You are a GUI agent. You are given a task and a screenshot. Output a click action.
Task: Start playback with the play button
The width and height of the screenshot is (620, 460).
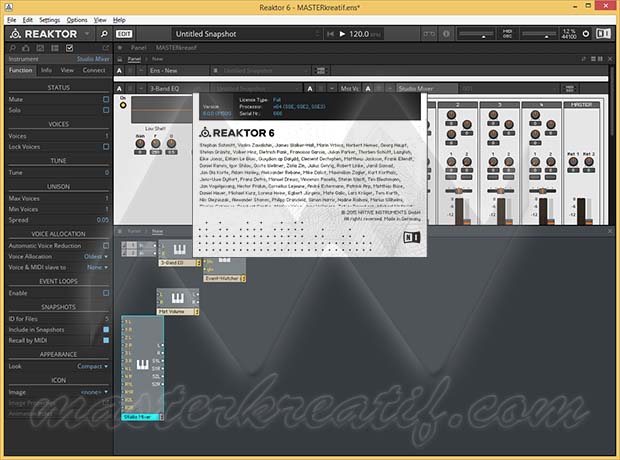click(342, 34)
